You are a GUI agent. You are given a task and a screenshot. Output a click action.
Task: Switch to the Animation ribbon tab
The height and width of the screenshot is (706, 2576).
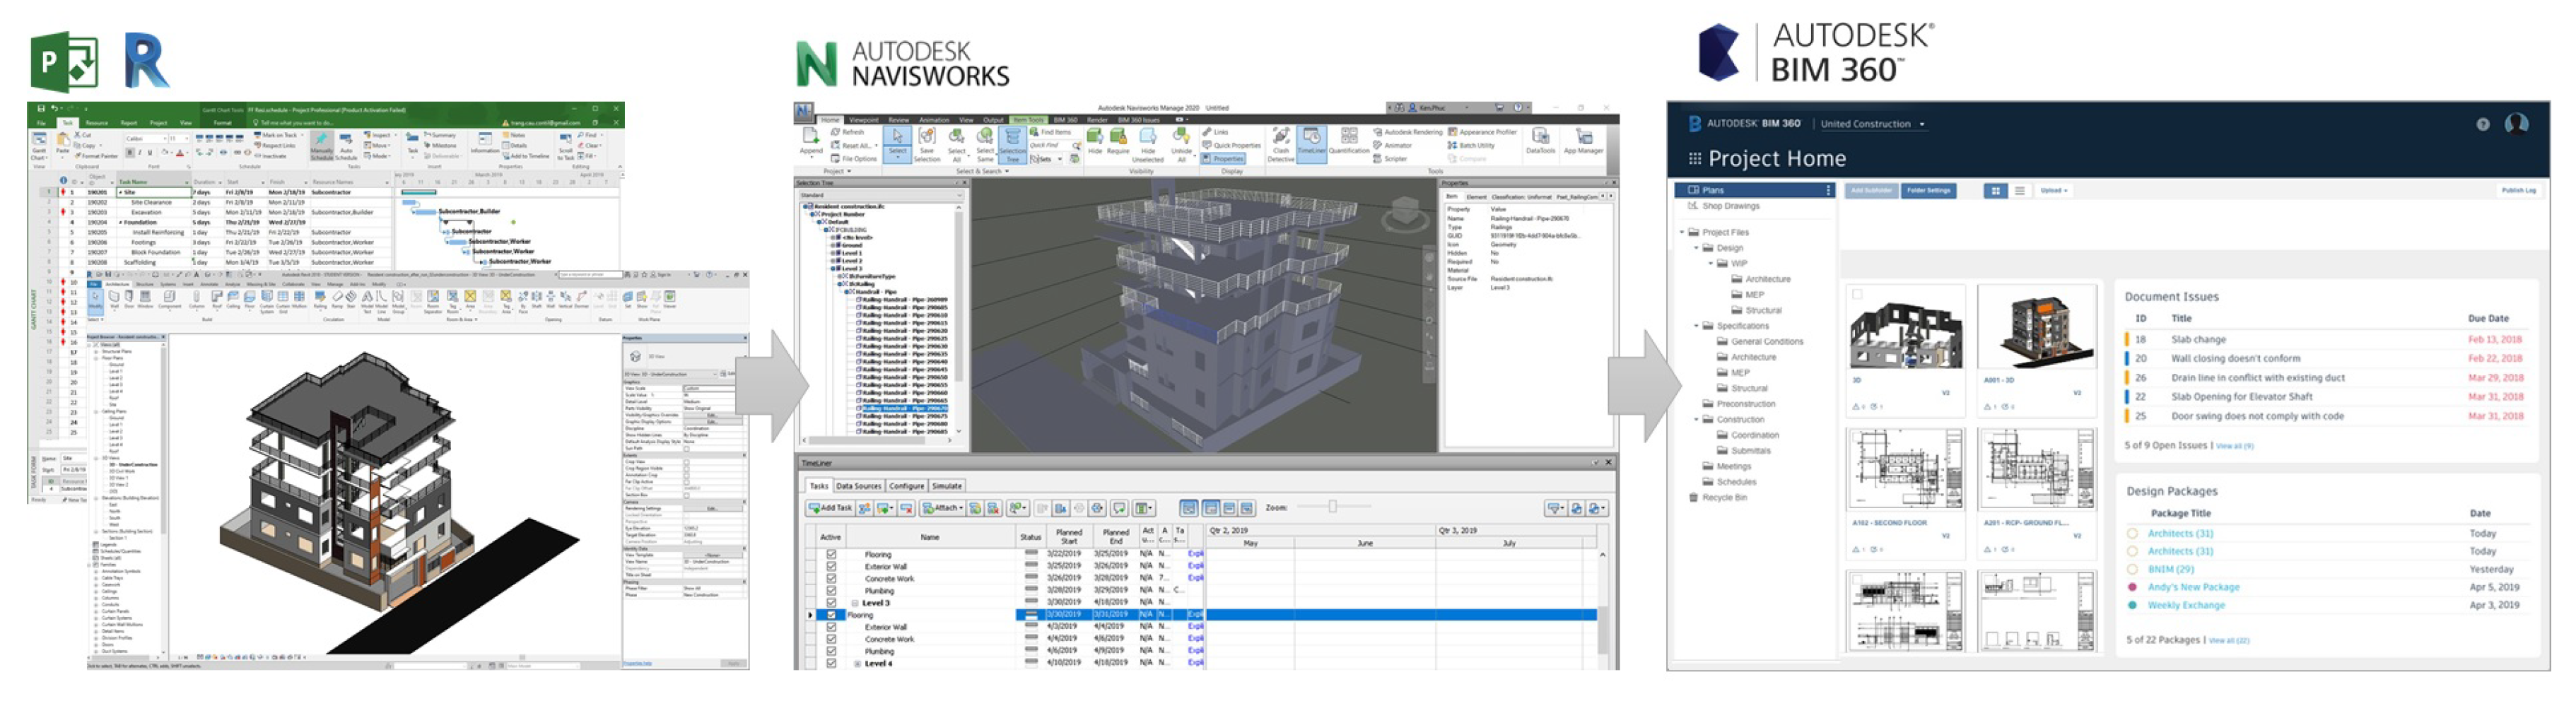934,120
